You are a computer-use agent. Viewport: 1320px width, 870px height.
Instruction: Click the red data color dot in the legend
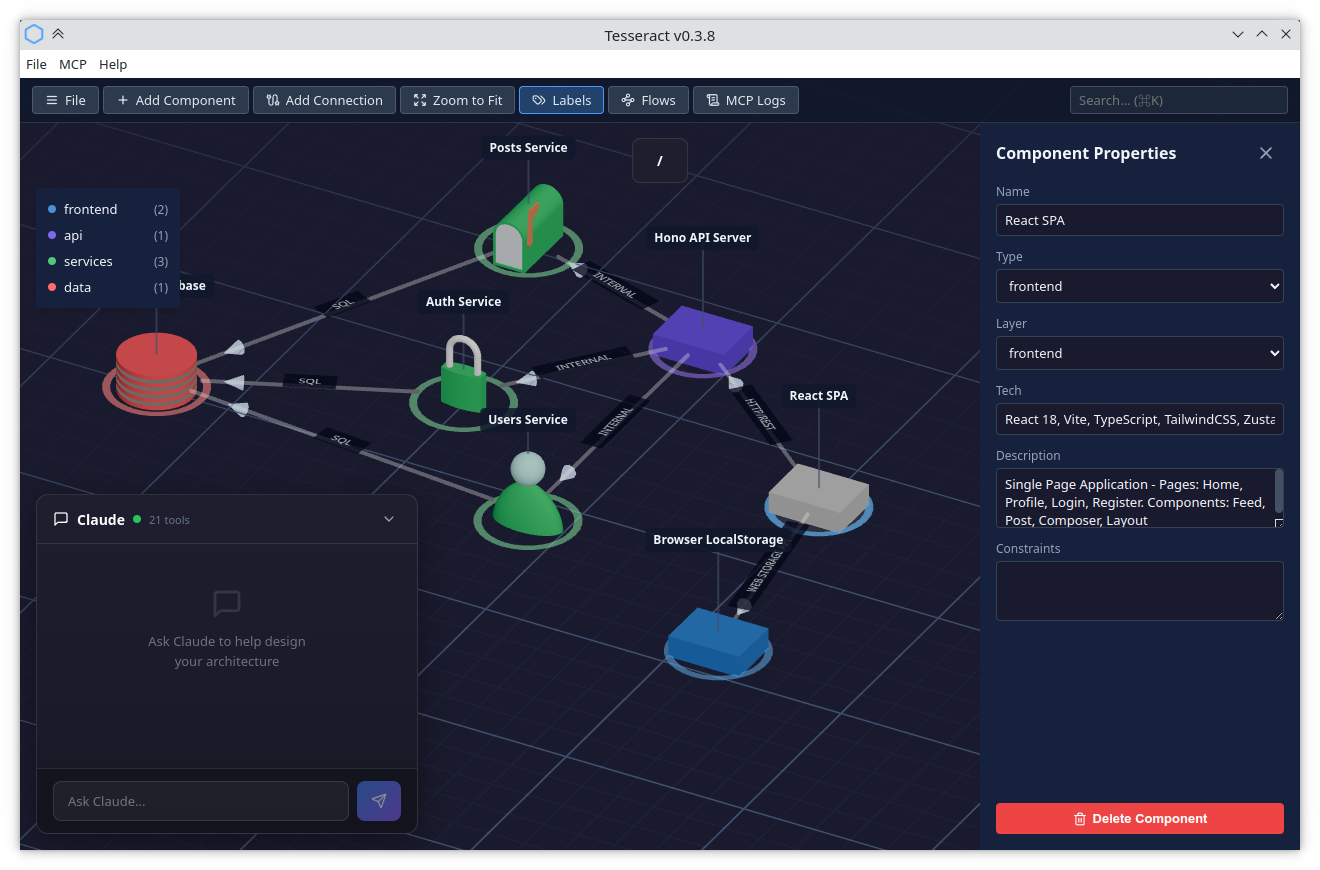point(52,287)
